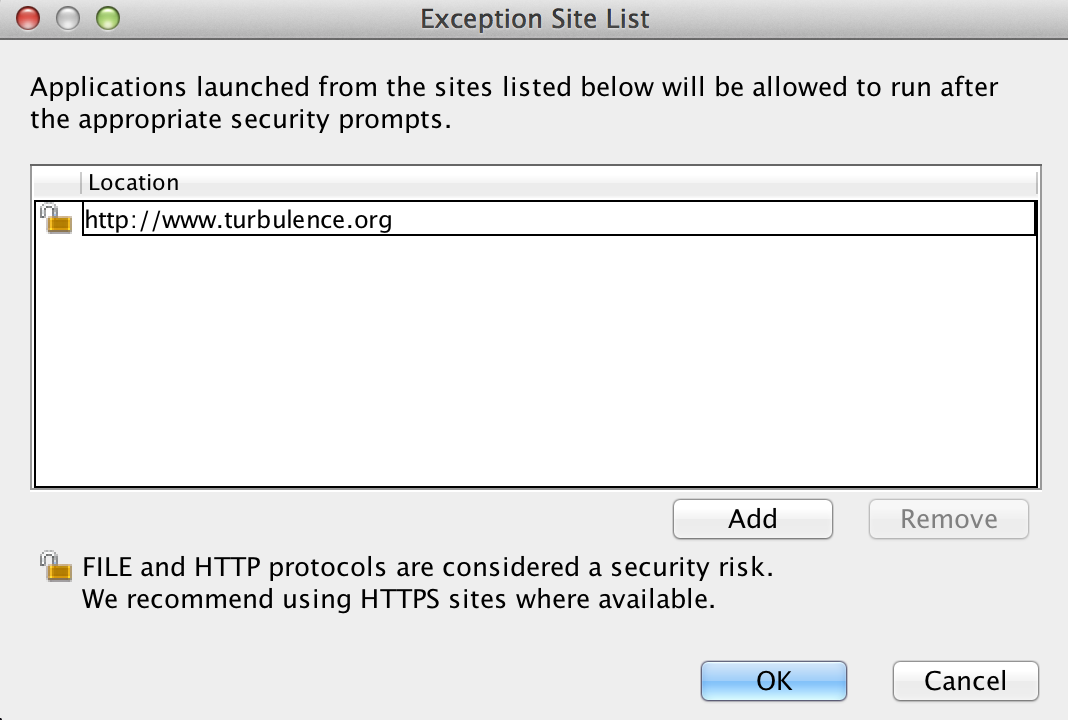Image resolution: width=1068 pixels, height=720 pixels.
Task: Click the "We recommend using HTTPS sites" line
Action: click(x=398, y=599)
